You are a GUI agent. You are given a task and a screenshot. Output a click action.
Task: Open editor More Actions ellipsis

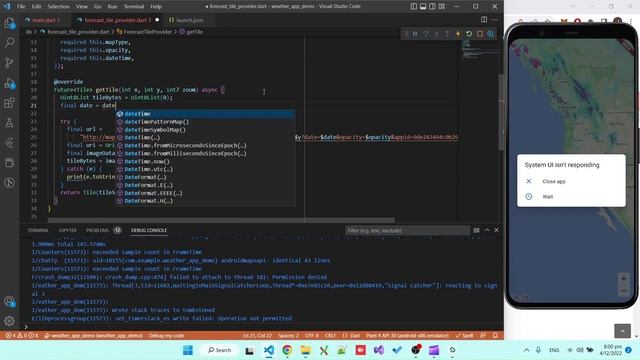point(495,20)
